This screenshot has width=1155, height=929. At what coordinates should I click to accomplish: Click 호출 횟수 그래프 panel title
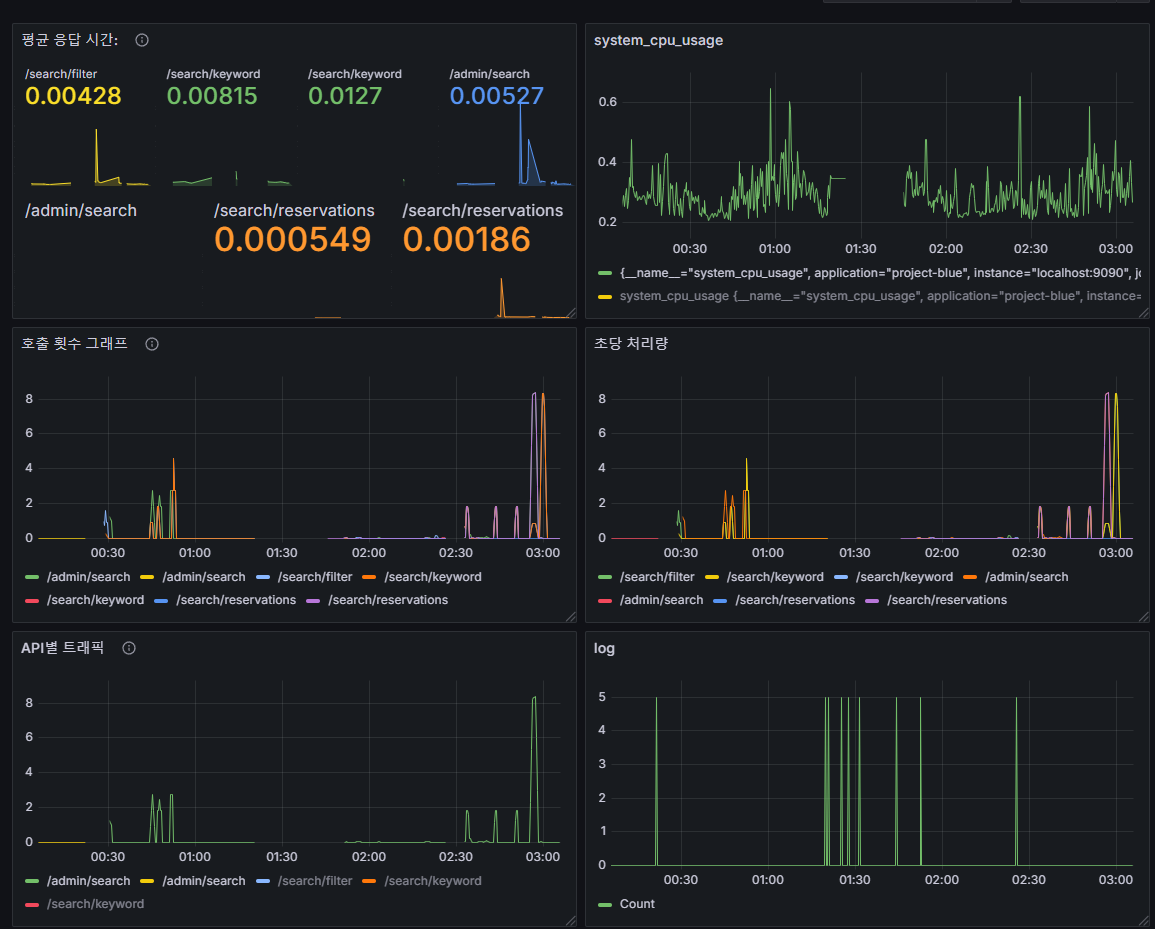[74, 344]
